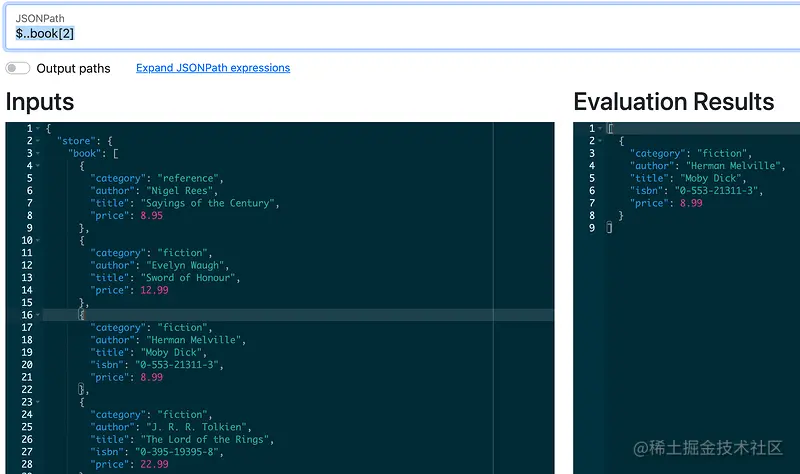The image size is (800, 474).
Task: Click "Evelyn Waugh" author value
Action: (185, 265)
